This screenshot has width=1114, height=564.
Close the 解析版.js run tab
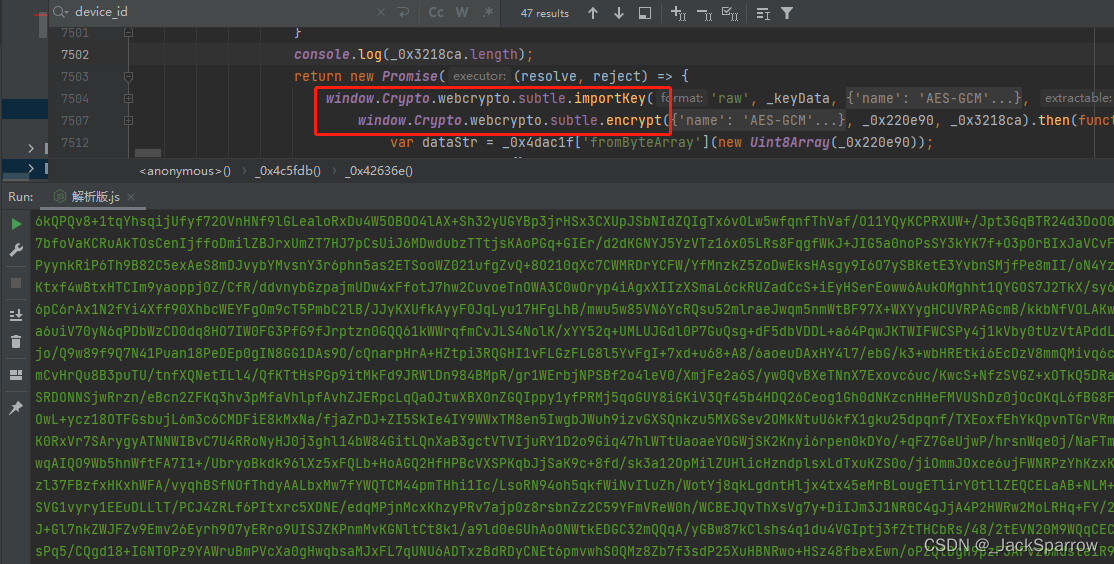tap(131, 197)
